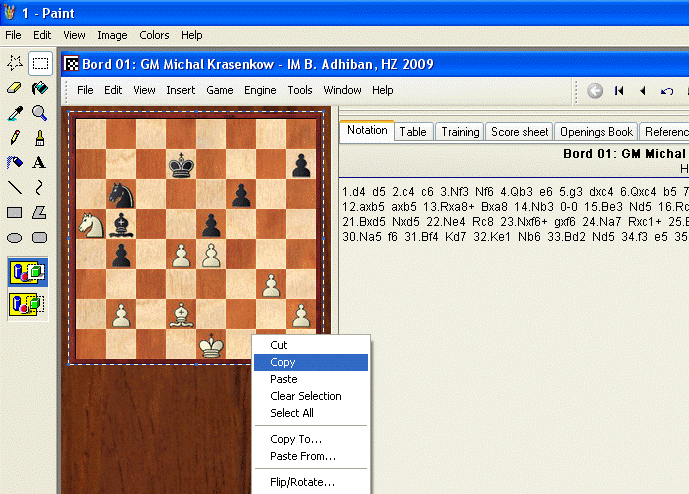Switch to the Pencil tool
The height and width of the screenshot is (494, 689).
coord(14,138)
